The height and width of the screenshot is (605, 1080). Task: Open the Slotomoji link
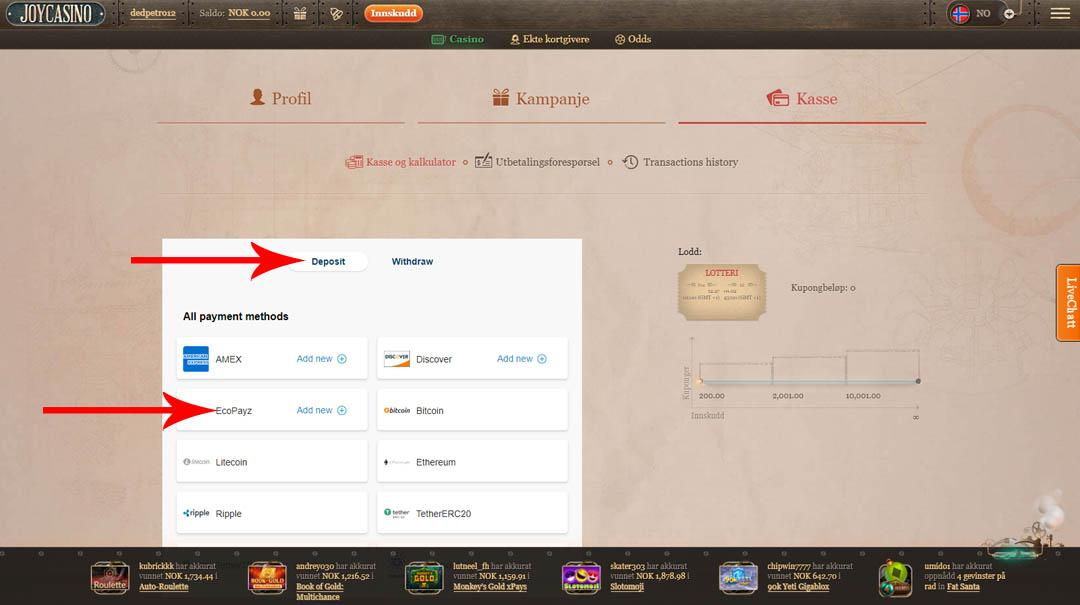627,586
